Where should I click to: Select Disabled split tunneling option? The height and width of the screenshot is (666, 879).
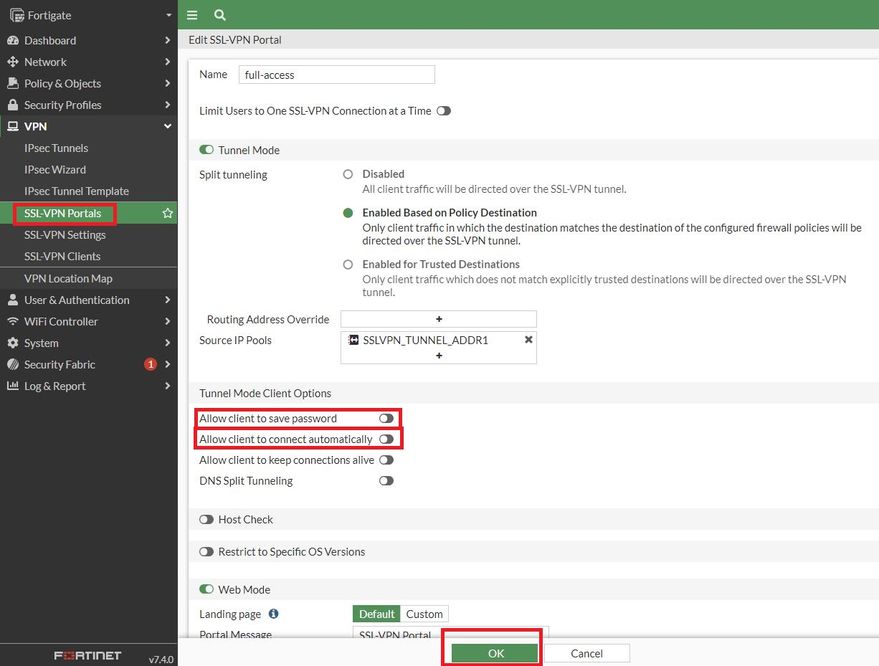348,174
